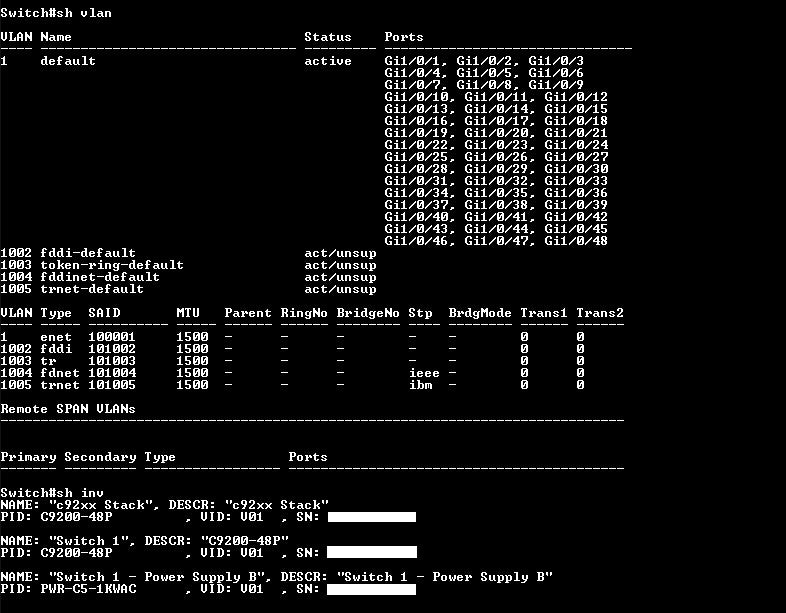Select the 'default' VLAN name
786x613 pixels.
point(68,61)
